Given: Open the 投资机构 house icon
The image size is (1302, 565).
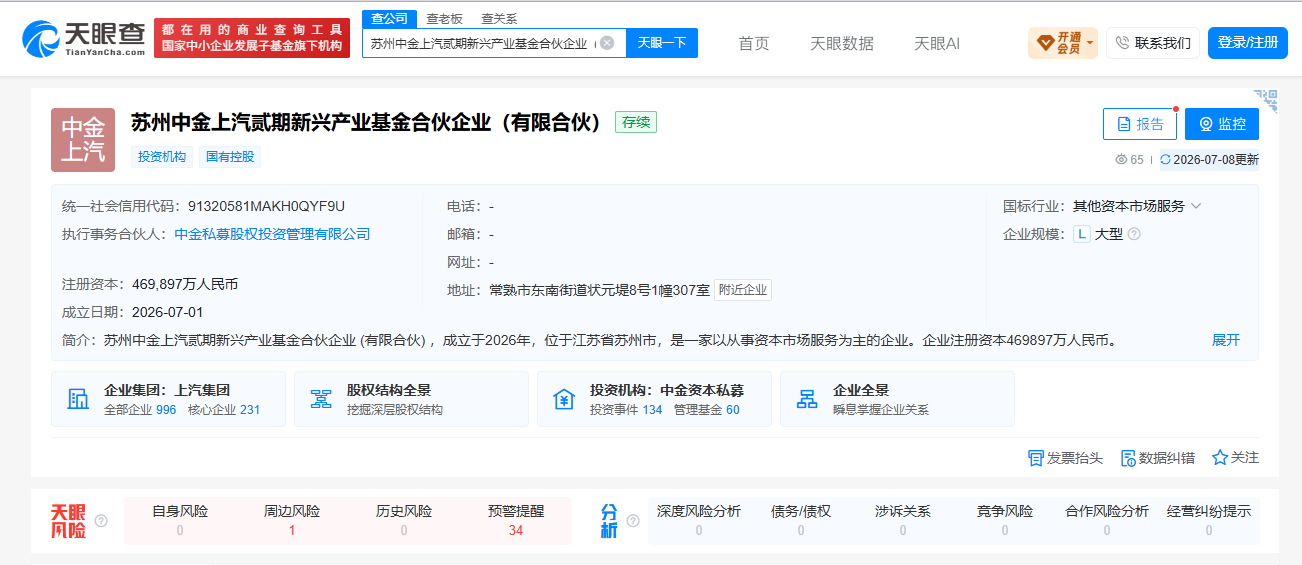Looking at the screenshot, I should coord(564,399).
